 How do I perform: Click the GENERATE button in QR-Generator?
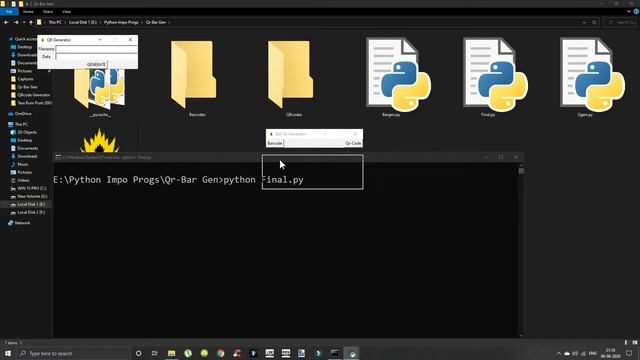point(96,64)
